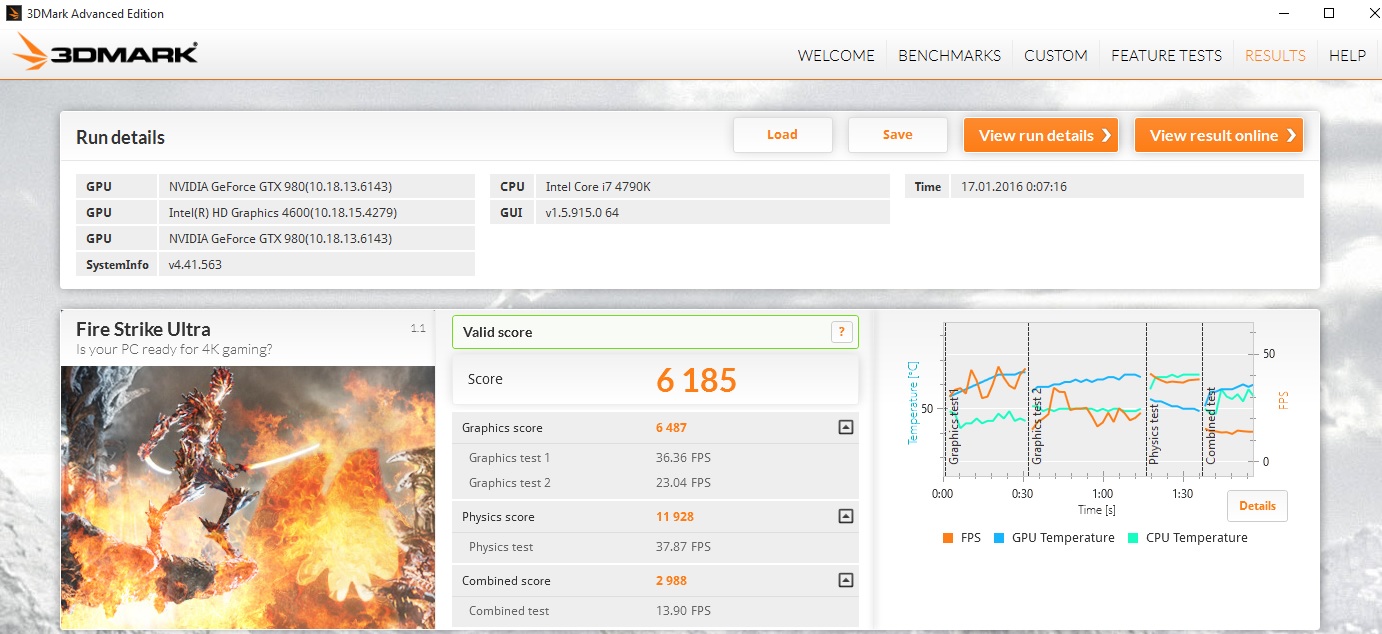
Task: Switch to CUSTOM tab
Action: (1056, 56)
